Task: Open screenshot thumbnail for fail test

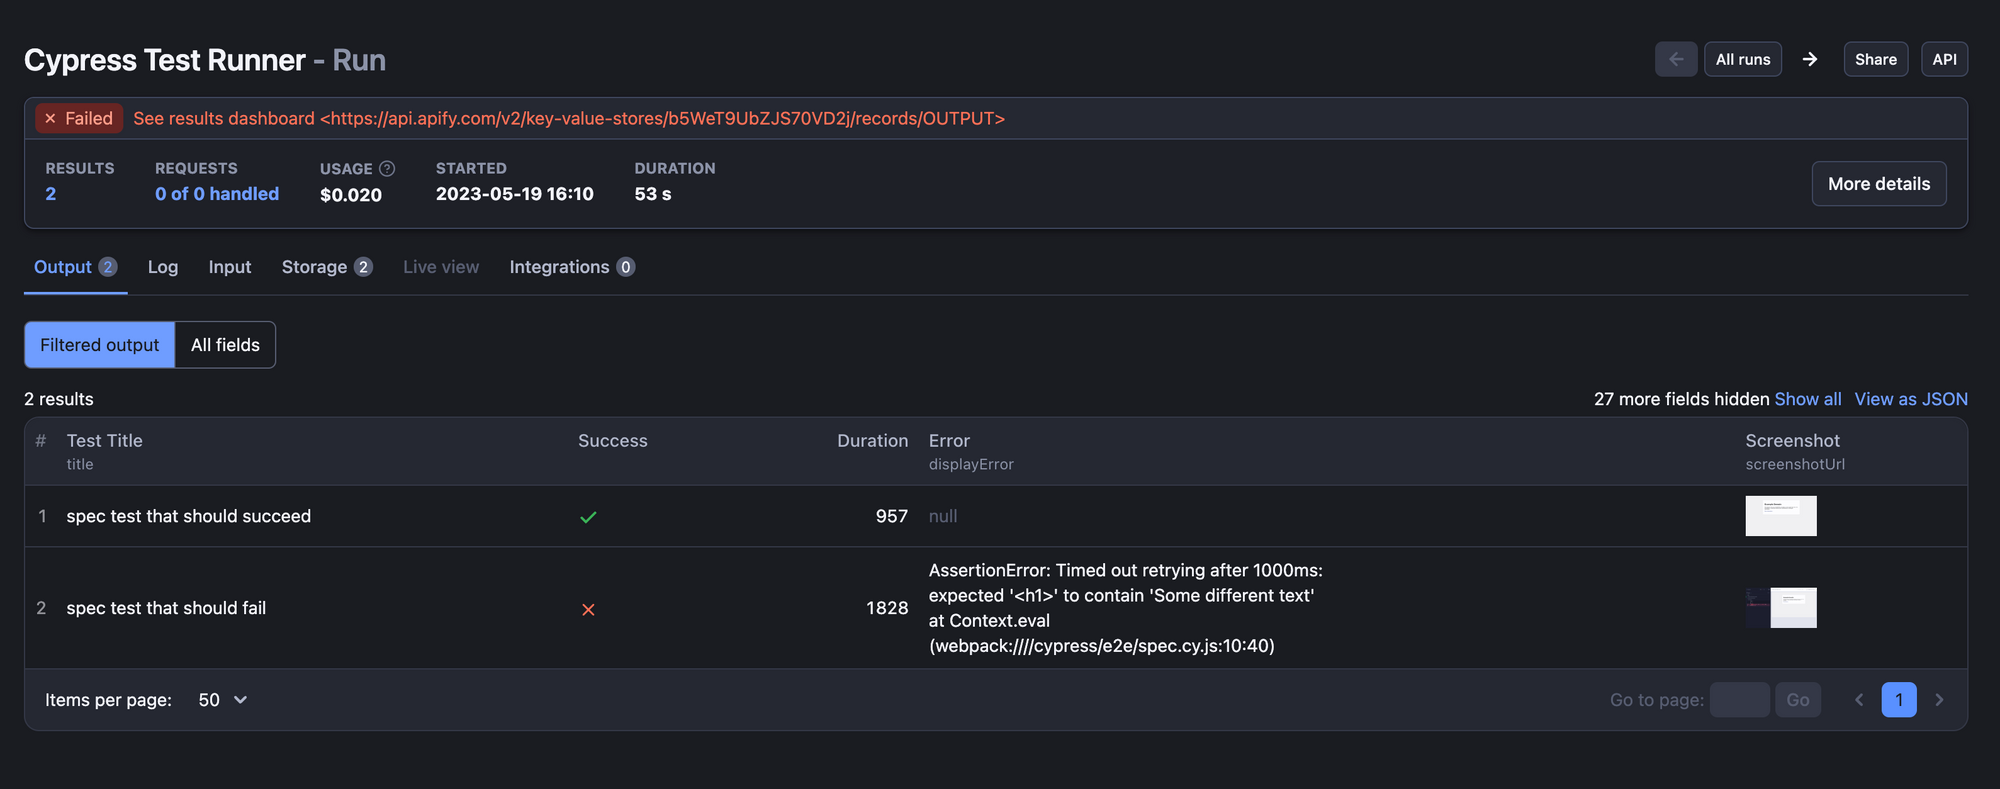Action: pyautogui.click(x=1781, y=608)
